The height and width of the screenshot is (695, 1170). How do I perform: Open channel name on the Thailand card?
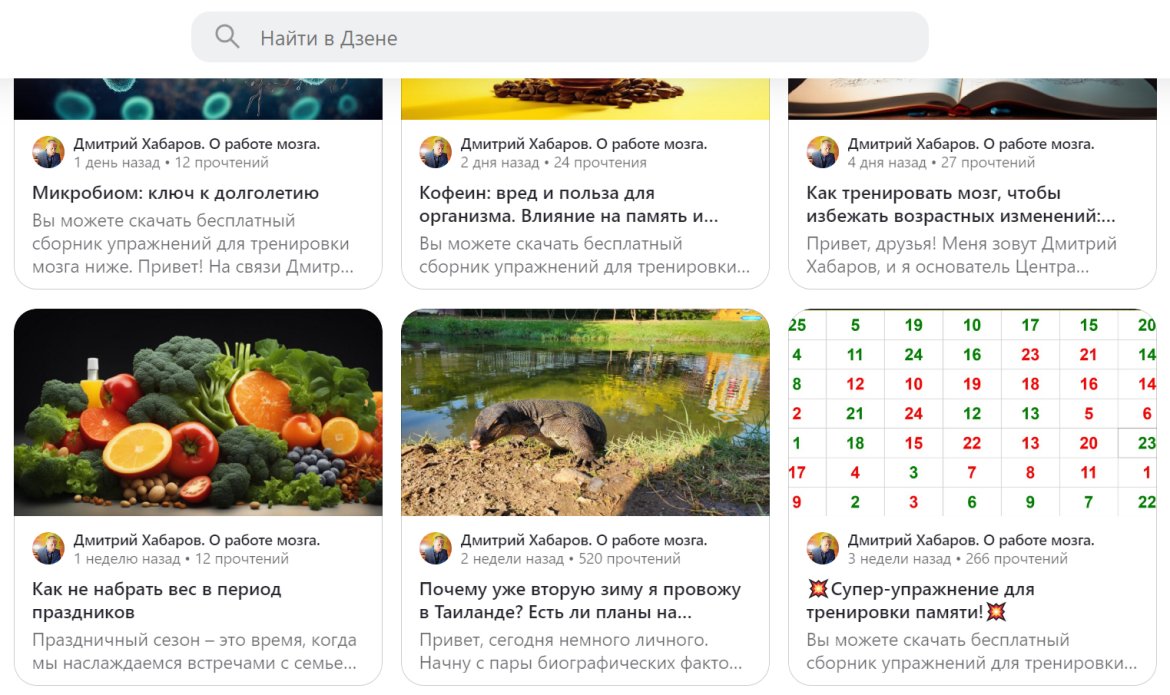[x=584, y=540]
